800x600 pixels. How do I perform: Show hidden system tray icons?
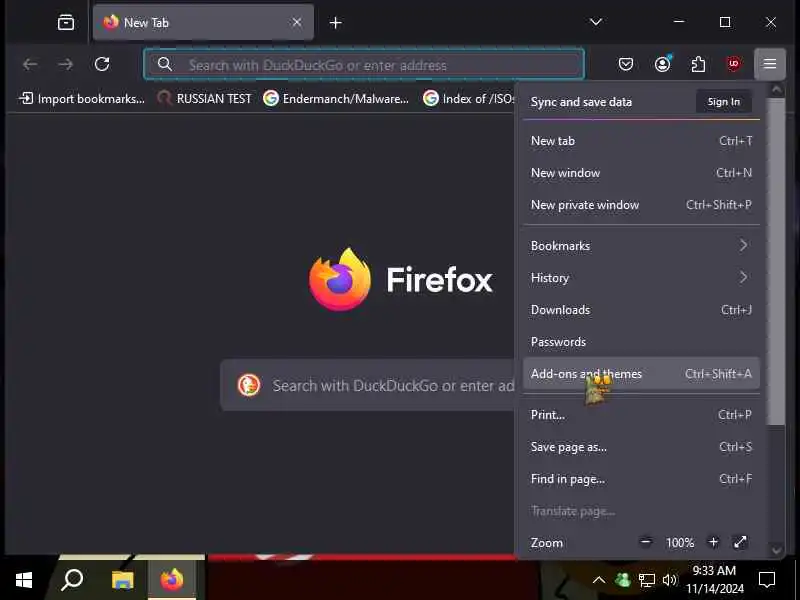click(599, 580)
